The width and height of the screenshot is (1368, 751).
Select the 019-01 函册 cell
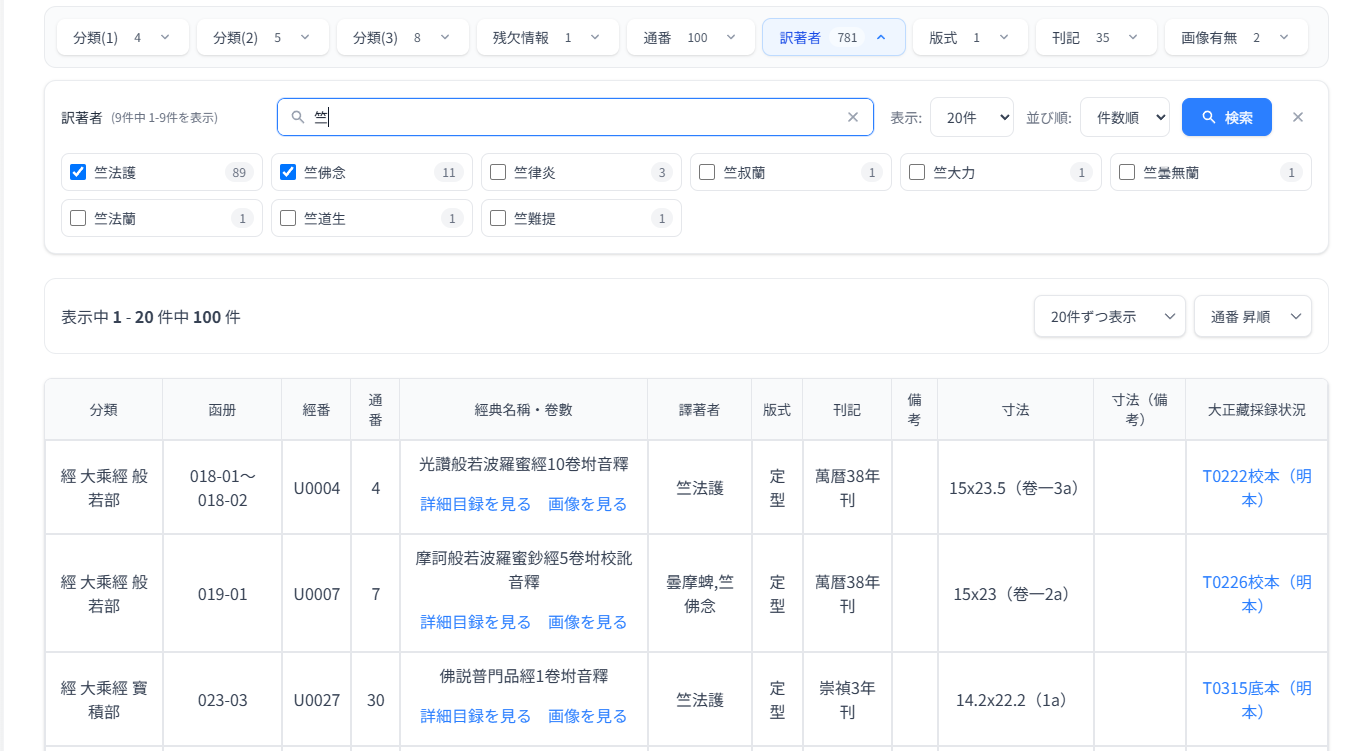[222, 594]
